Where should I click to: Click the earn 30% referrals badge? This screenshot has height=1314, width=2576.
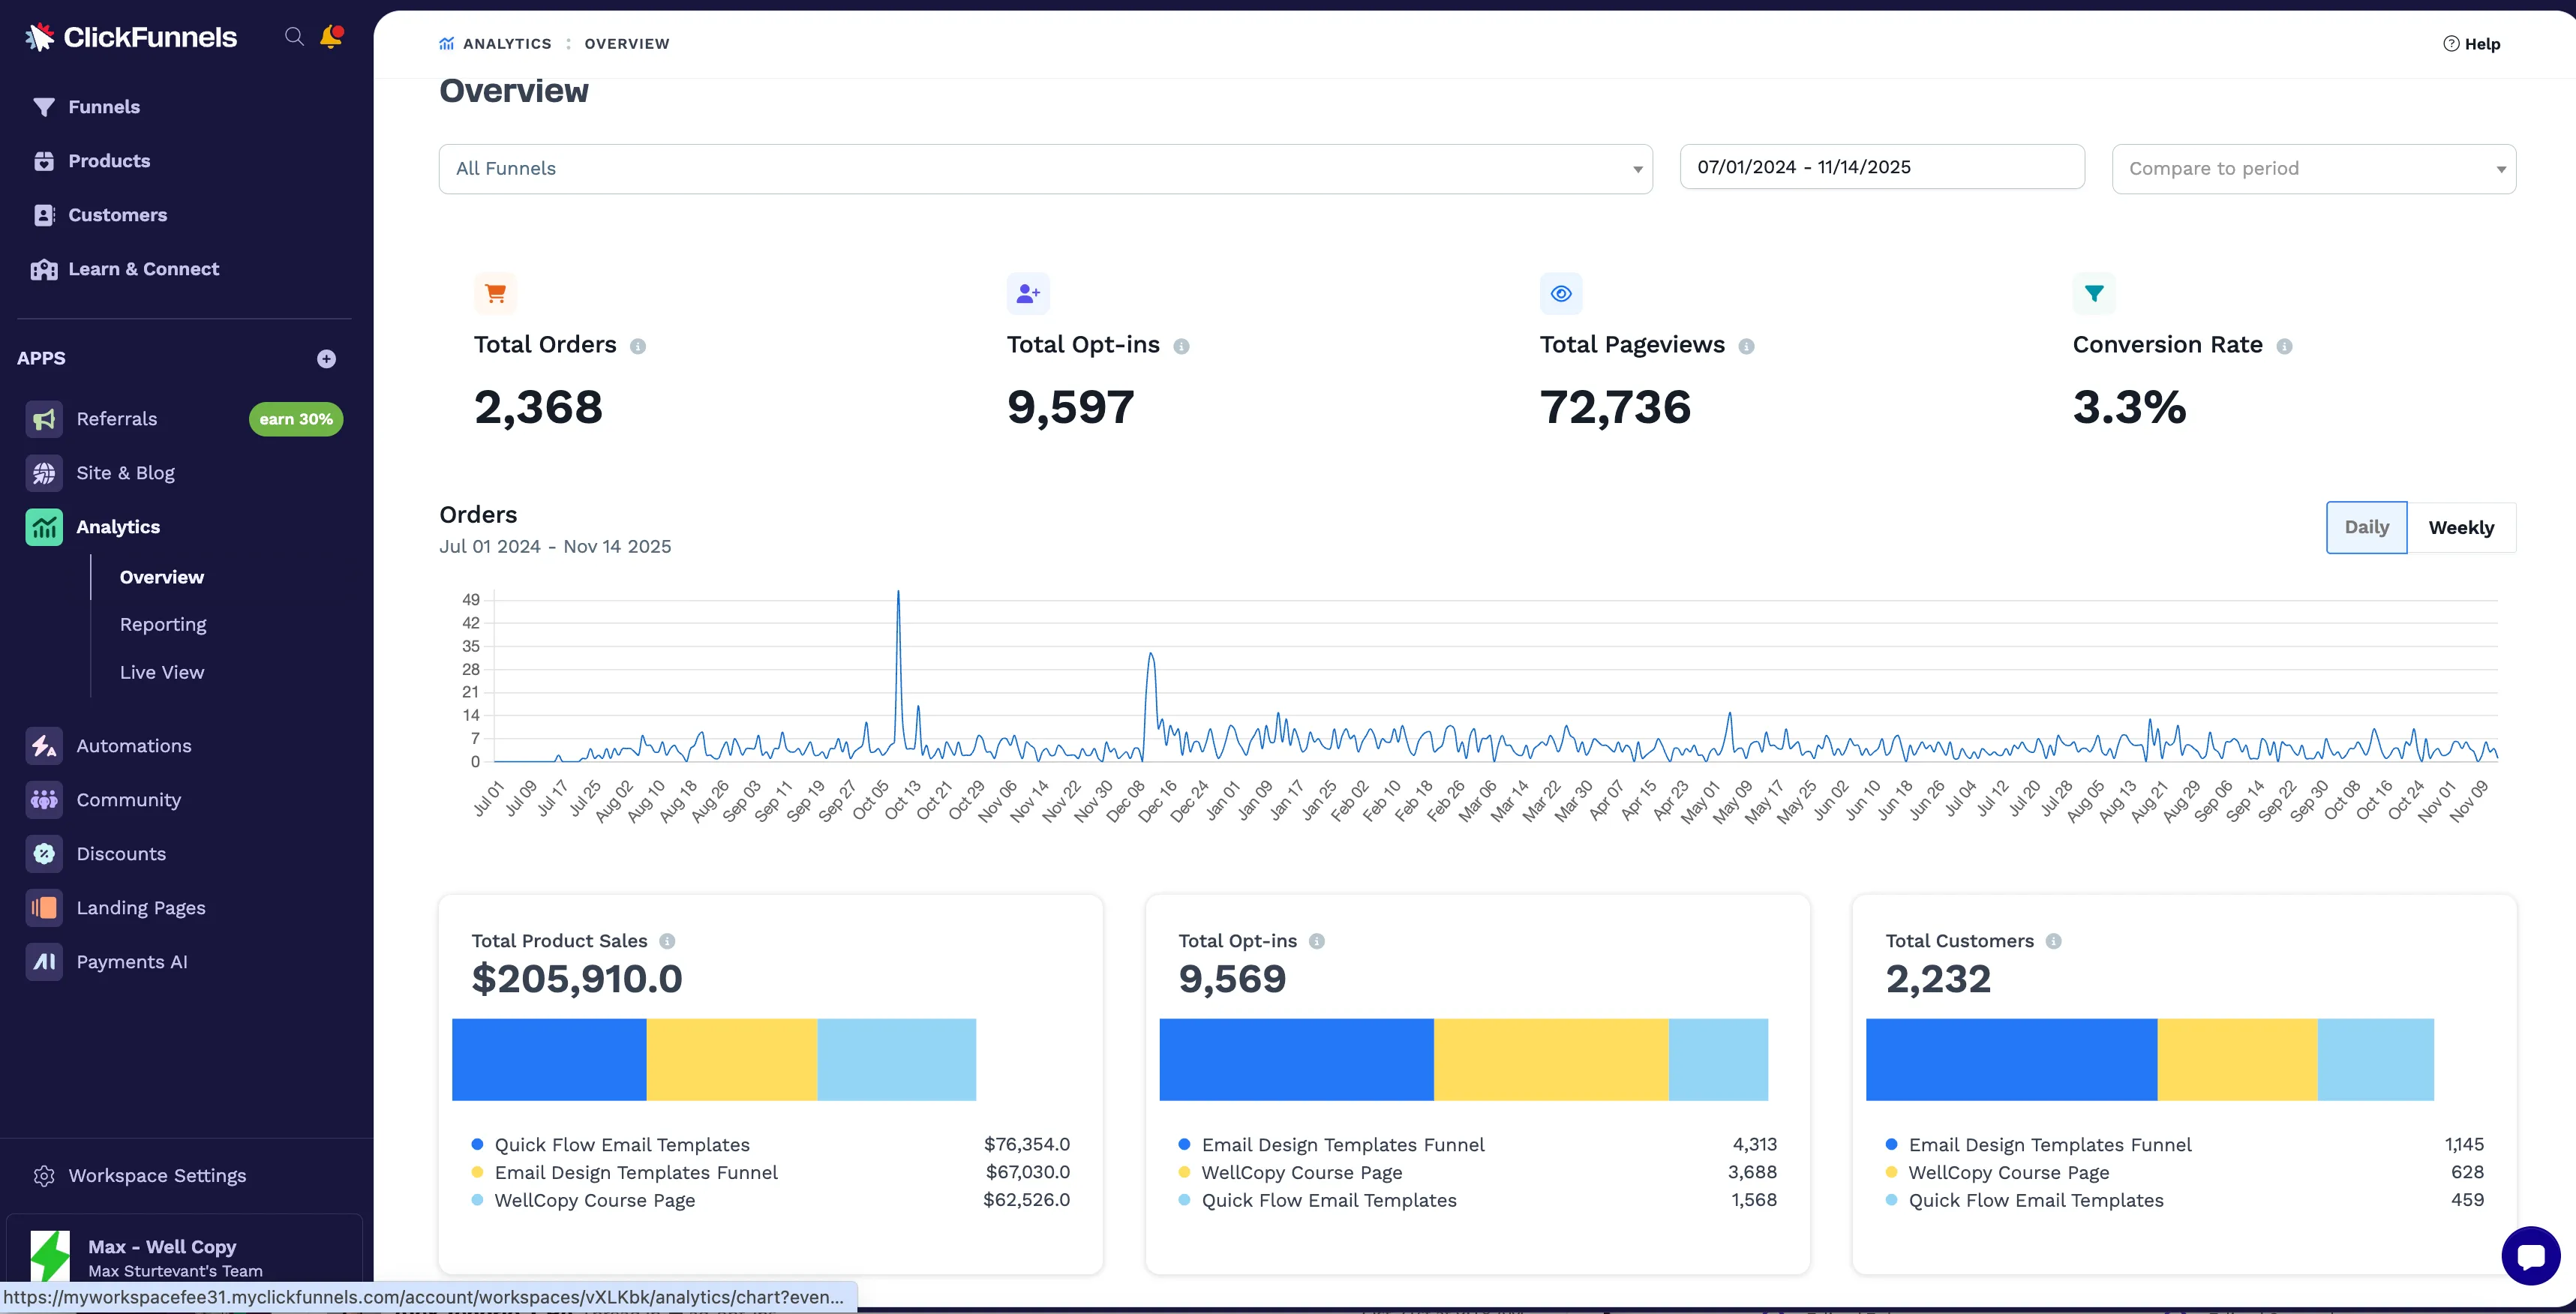coord(296,419)
